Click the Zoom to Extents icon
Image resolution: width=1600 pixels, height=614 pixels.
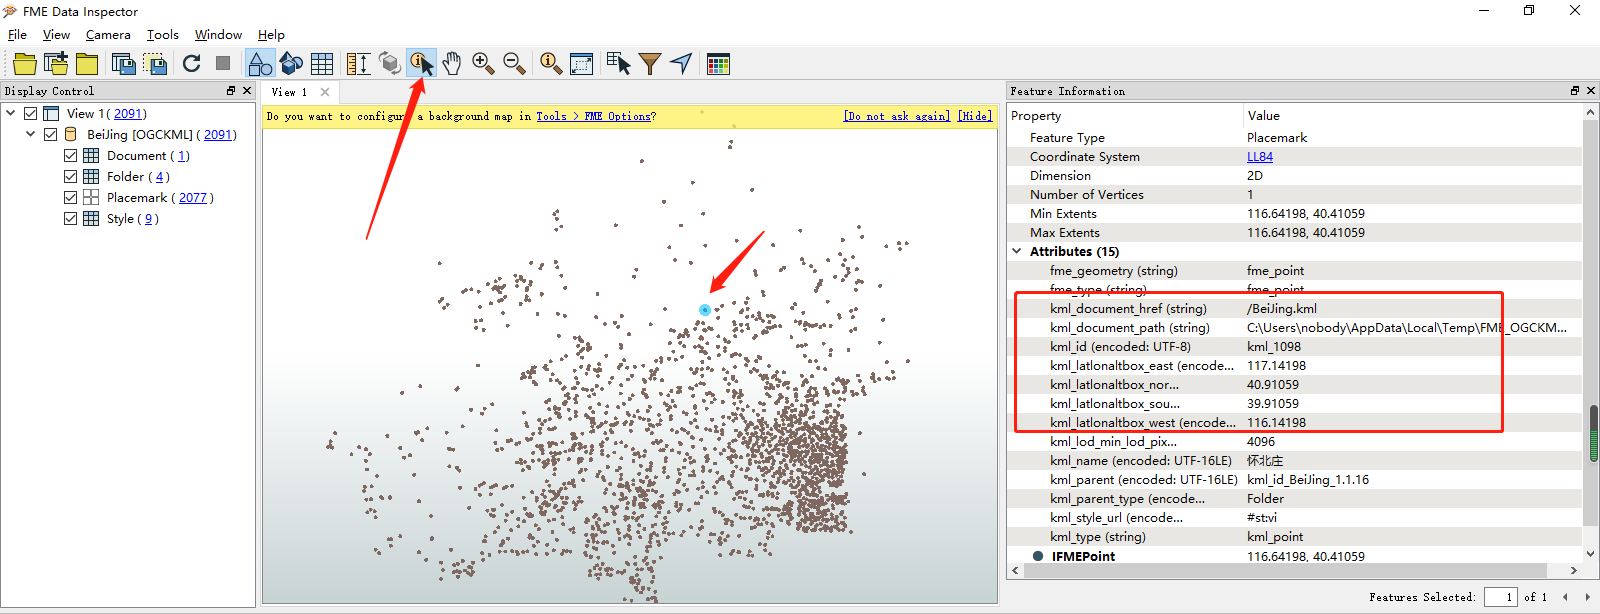581,64
